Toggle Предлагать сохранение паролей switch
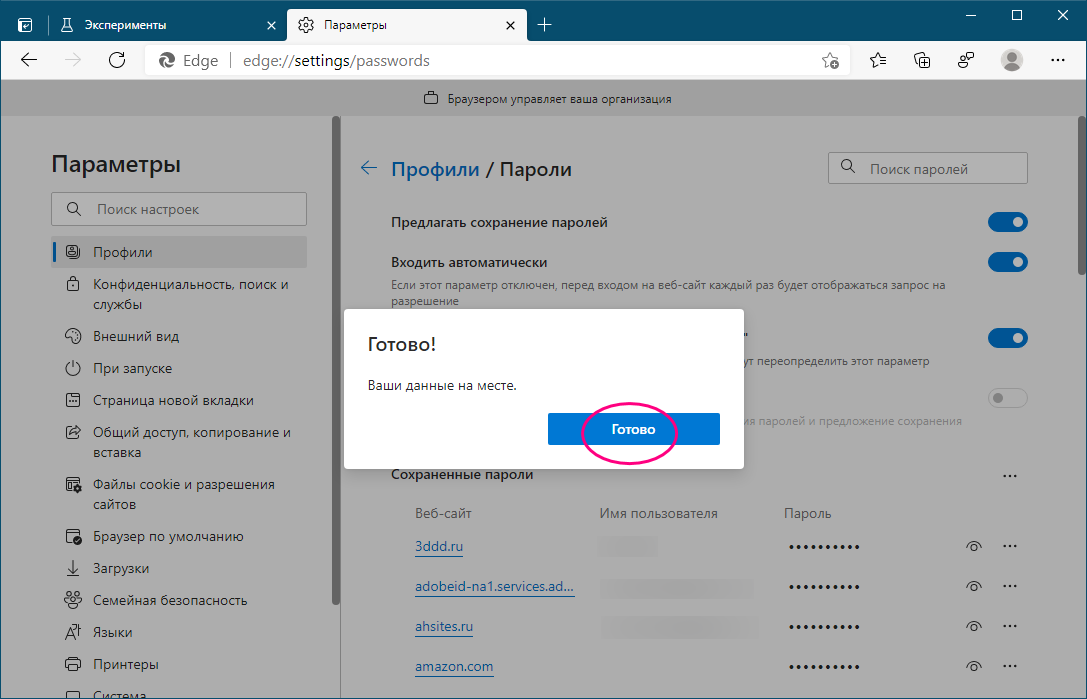Screen dimensions: 1087x699 tap(1007, 222)
